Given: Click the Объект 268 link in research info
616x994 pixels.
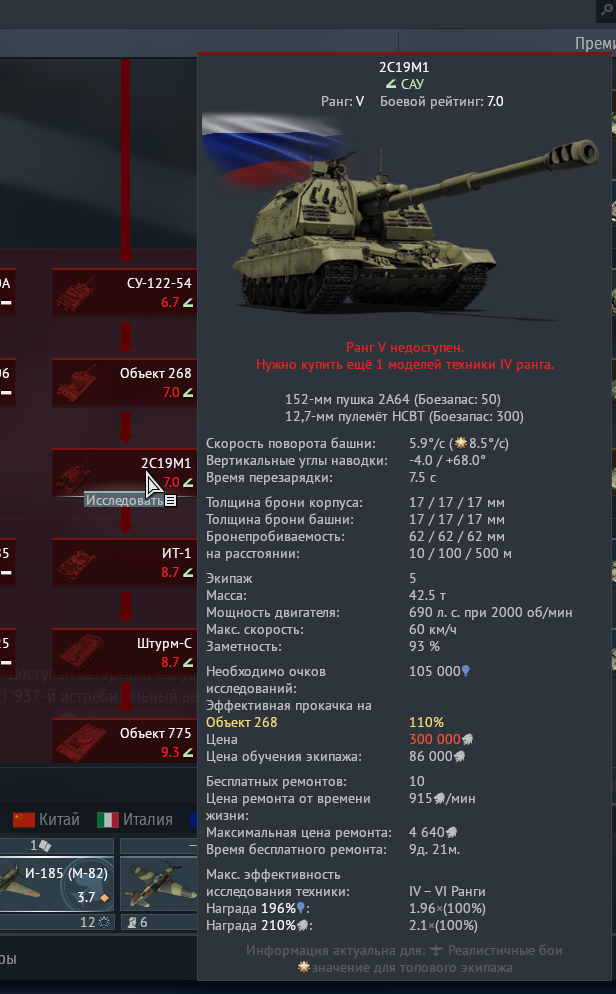Looking at the screenshot, I should pyautogui.click(x=241, y=722).
